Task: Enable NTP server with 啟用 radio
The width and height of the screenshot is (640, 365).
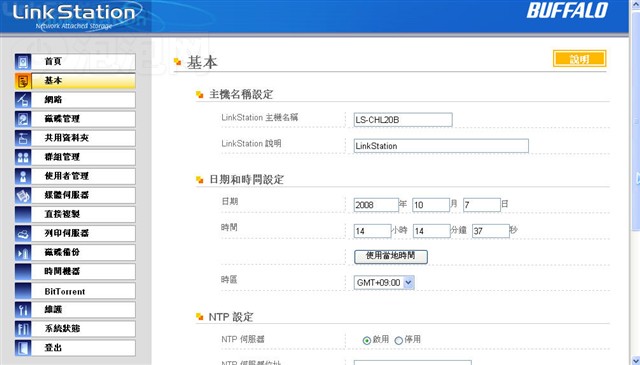Action: pos(367,340)
